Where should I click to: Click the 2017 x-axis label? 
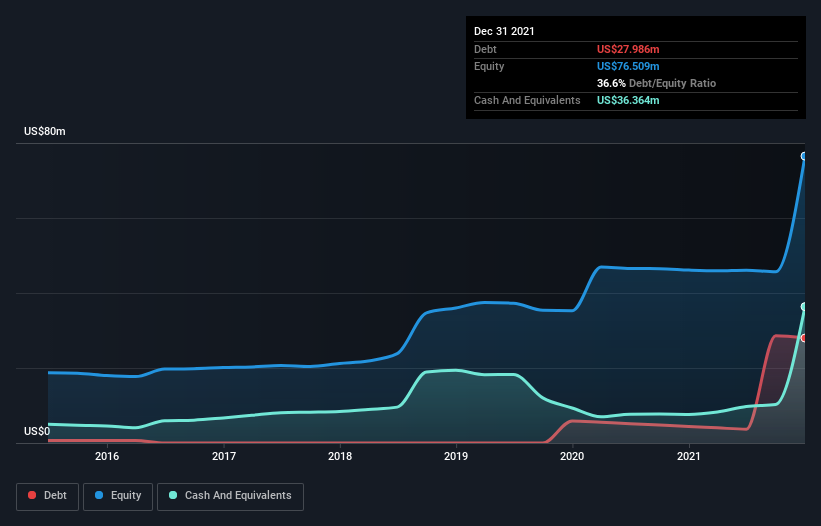point(224,456)
